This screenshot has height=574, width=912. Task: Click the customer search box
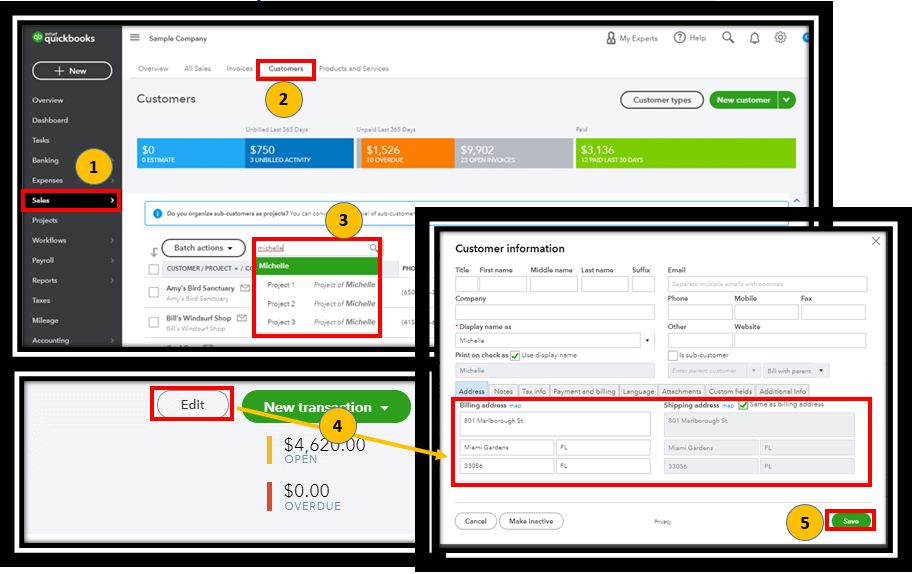point(318,248)
